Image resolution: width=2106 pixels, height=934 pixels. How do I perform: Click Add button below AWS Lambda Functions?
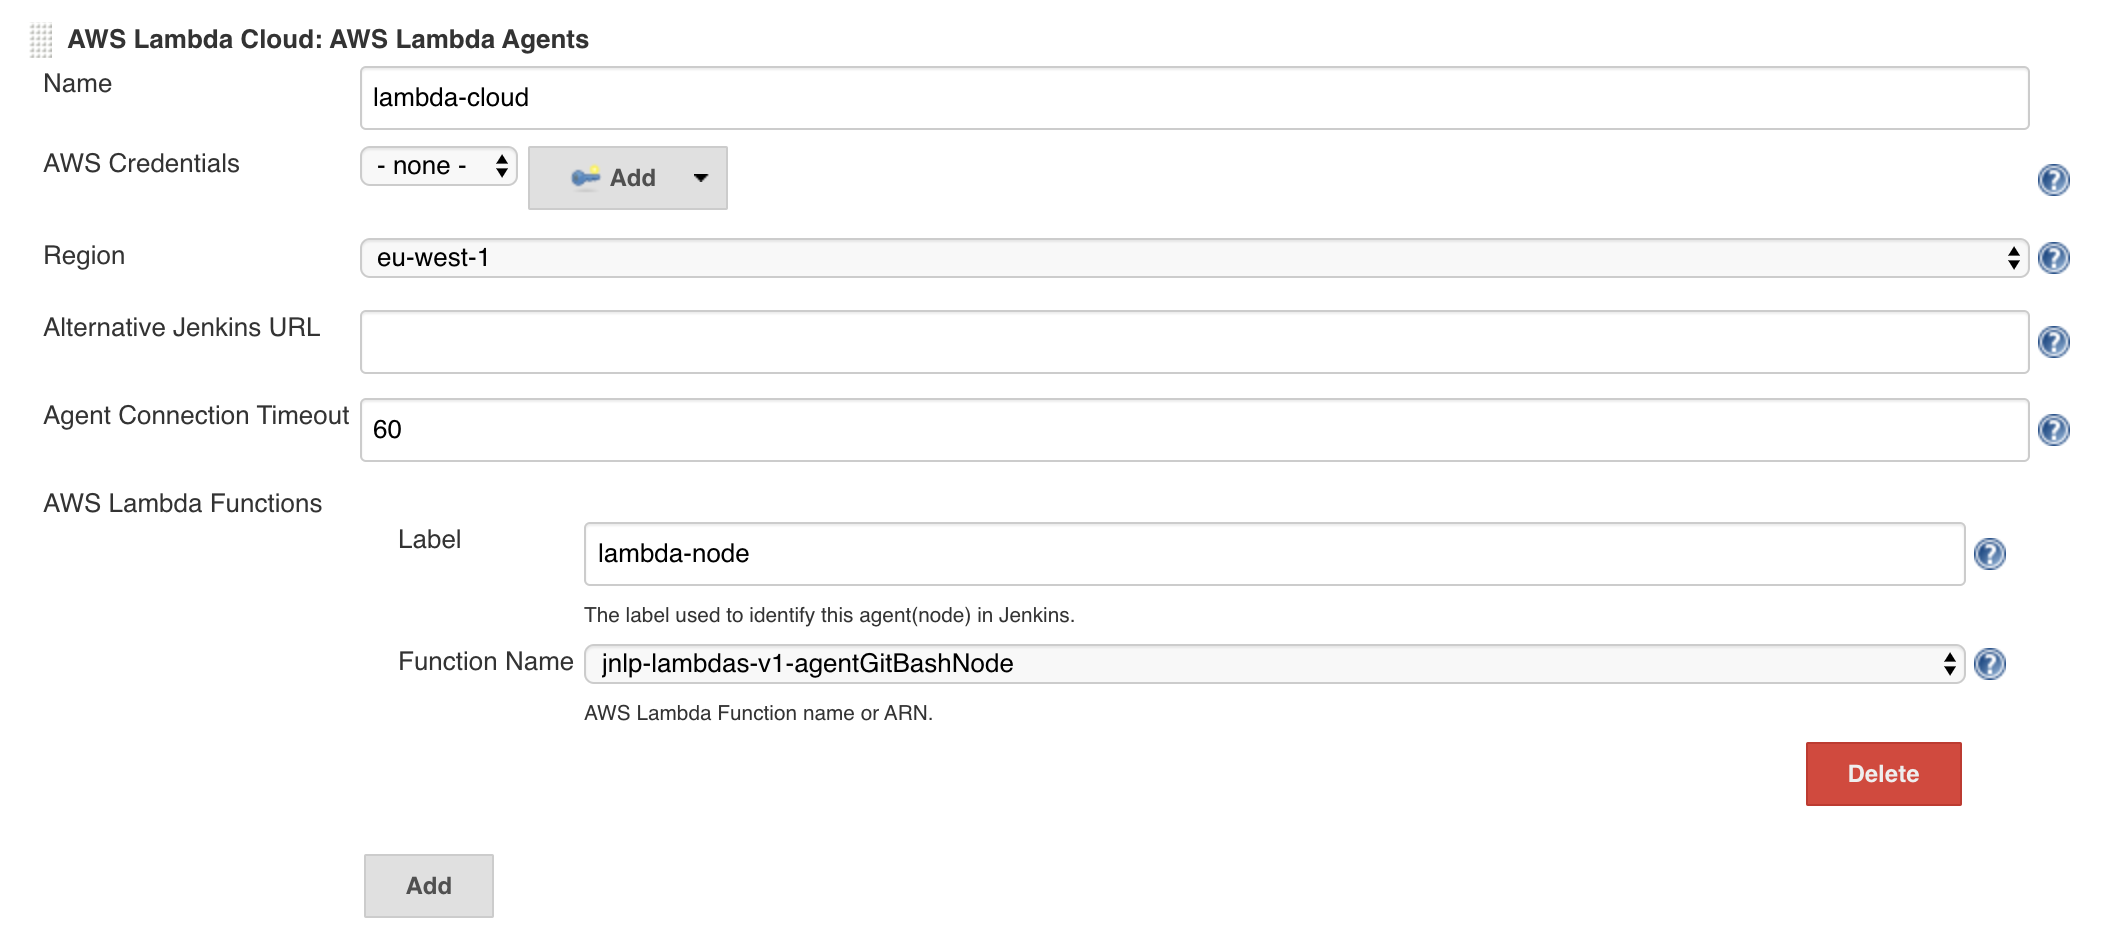pyautogui.click(x=429, y=886)
